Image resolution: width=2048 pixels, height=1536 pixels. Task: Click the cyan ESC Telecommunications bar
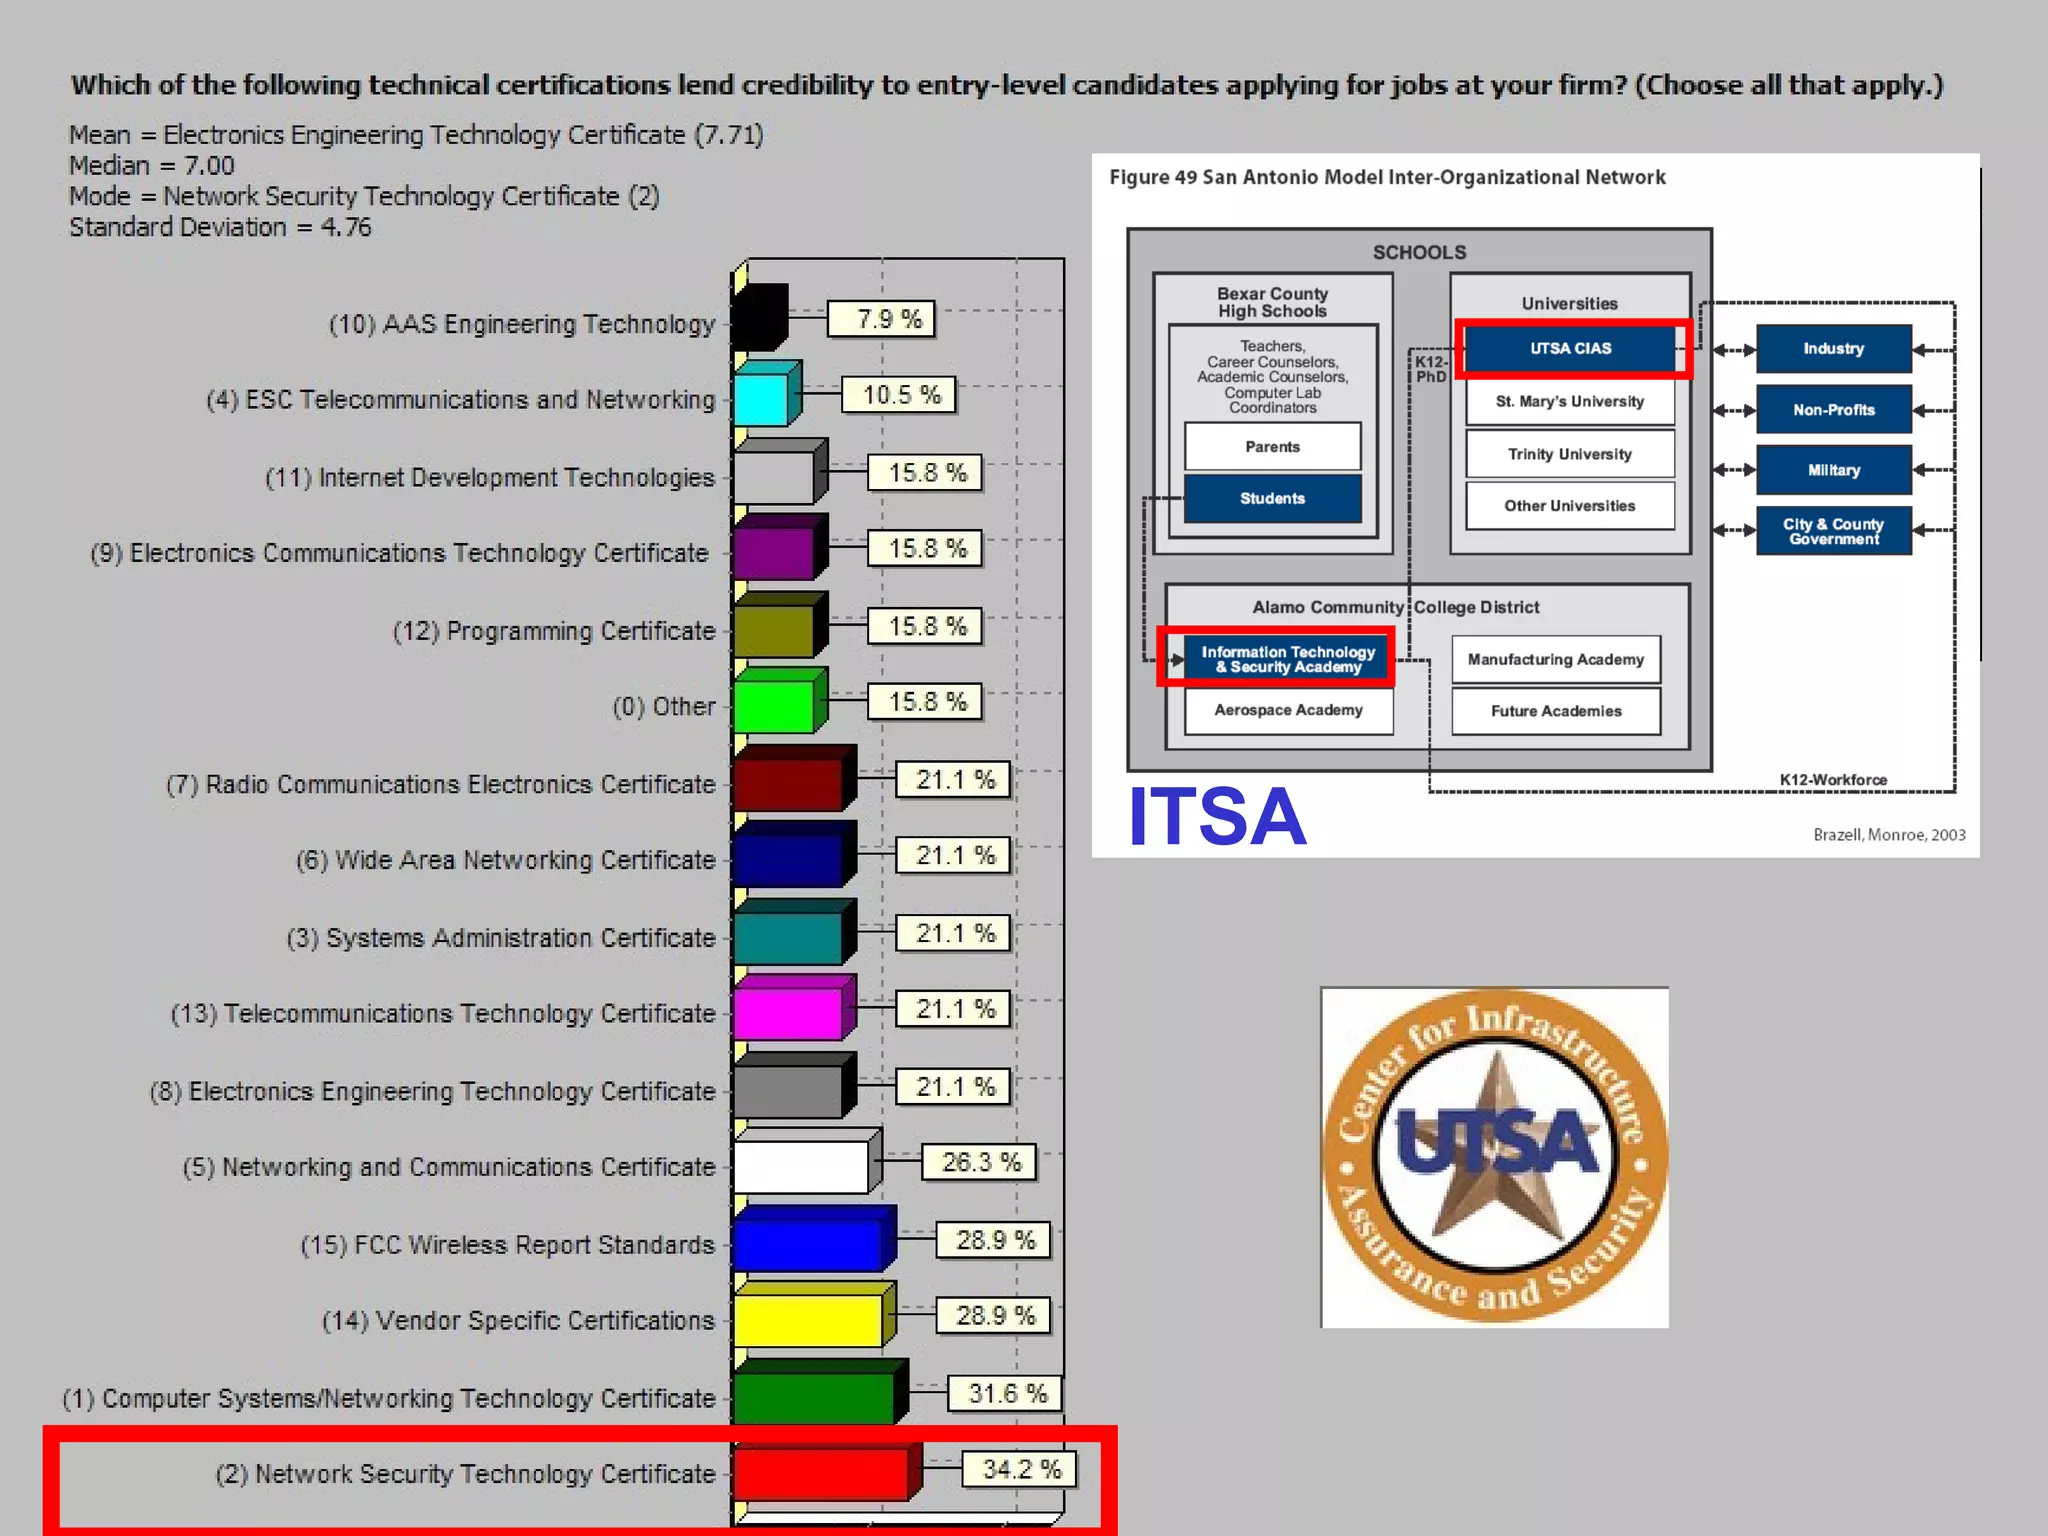tap(762, 400)
